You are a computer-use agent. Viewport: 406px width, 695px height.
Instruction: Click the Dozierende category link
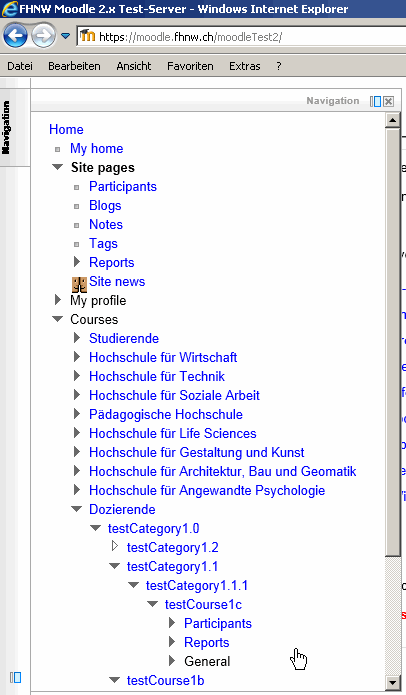pos(122,510)
